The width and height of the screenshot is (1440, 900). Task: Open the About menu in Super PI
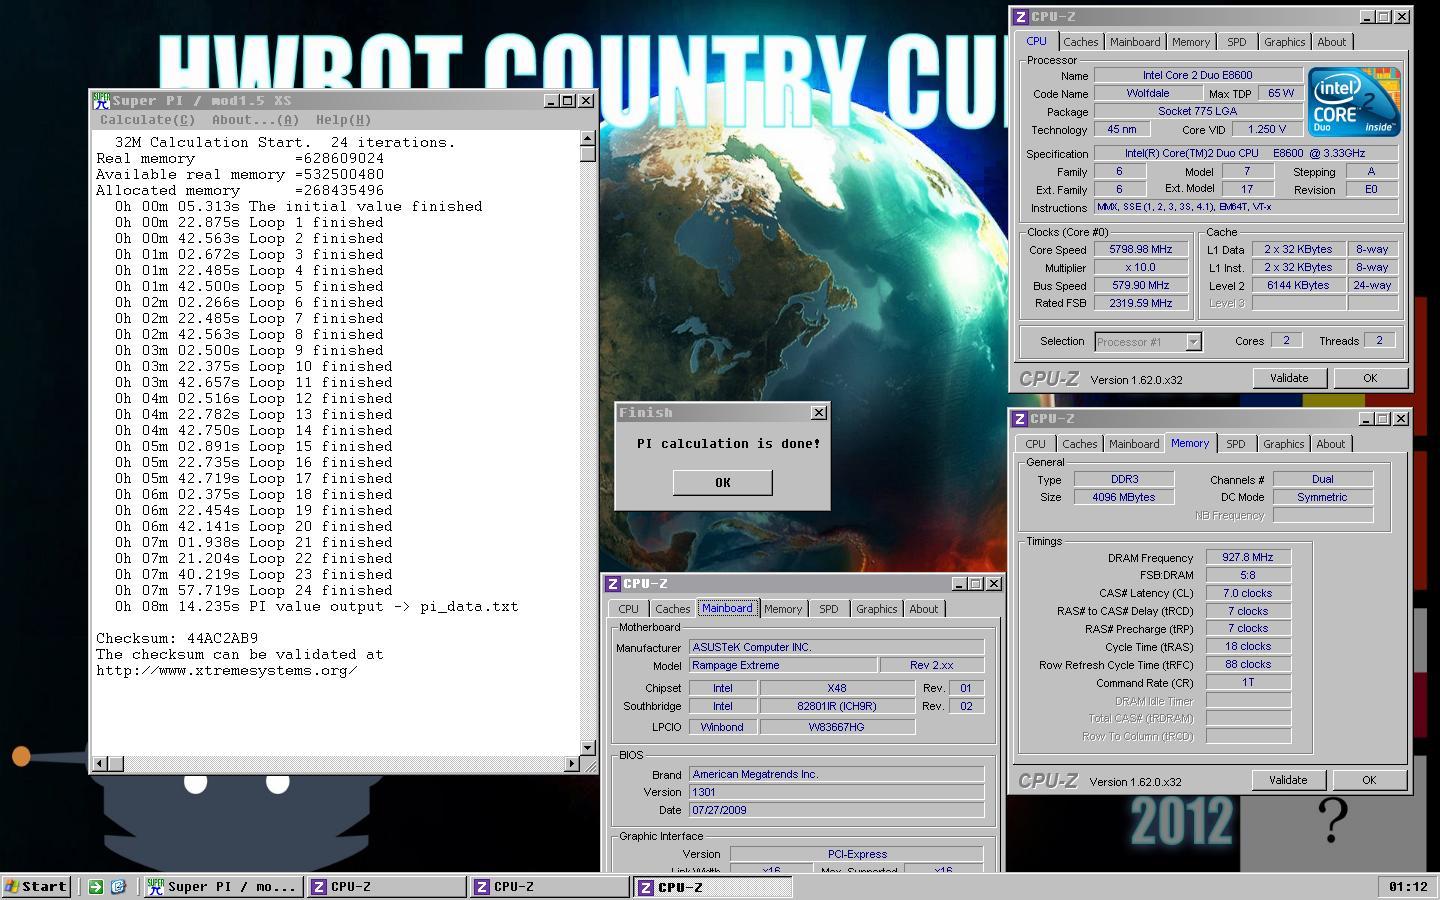pos(255,120)
